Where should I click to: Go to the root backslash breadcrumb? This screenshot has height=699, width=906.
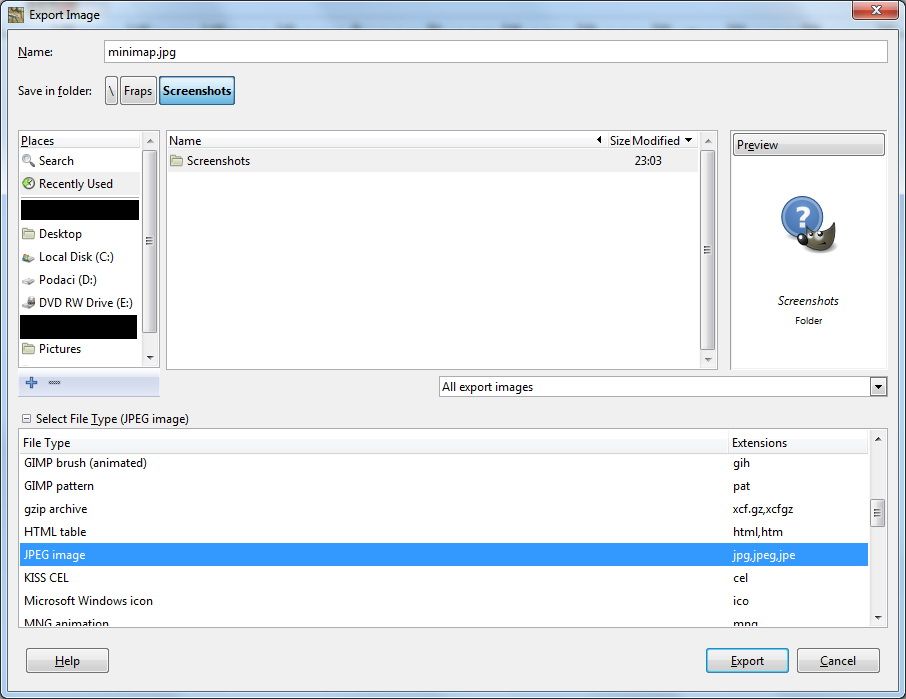coord(111,91)
